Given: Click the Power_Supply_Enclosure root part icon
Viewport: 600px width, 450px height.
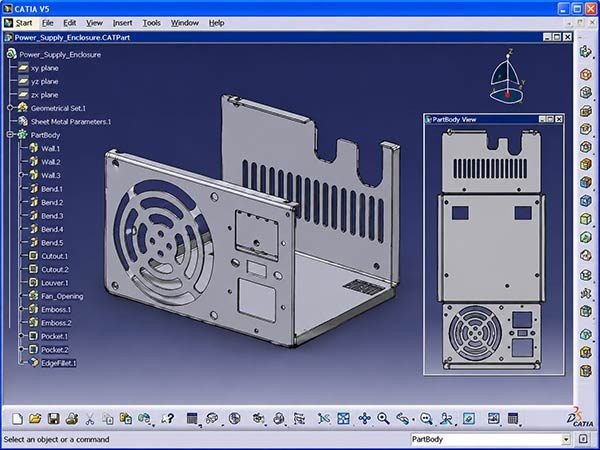Looking at the screenshot, I should tap(11, 54).
